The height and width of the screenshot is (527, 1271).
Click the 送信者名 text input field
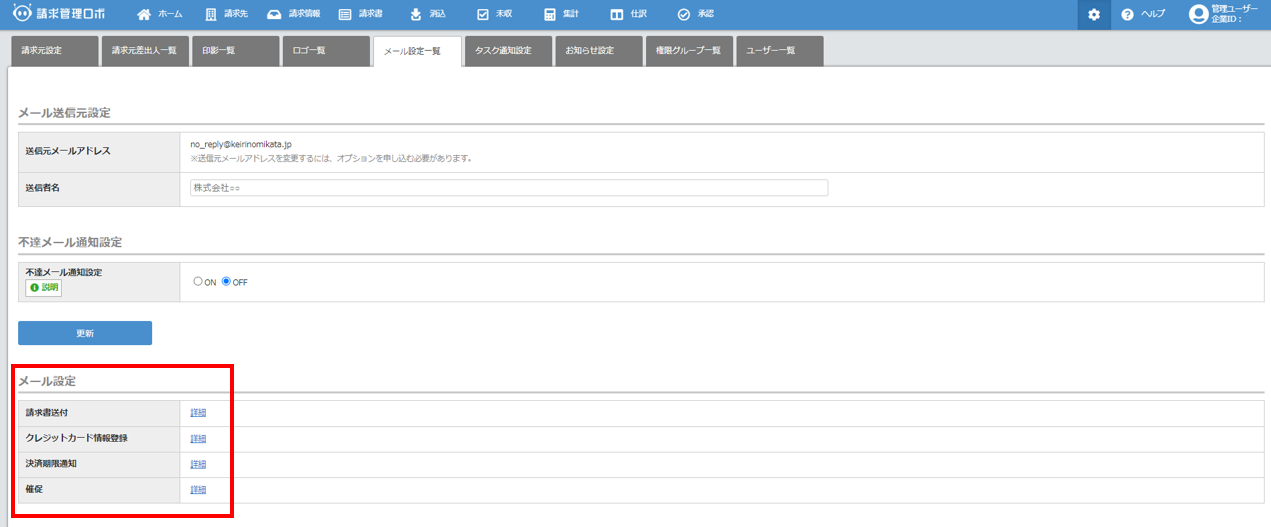(x=508, y=188)
